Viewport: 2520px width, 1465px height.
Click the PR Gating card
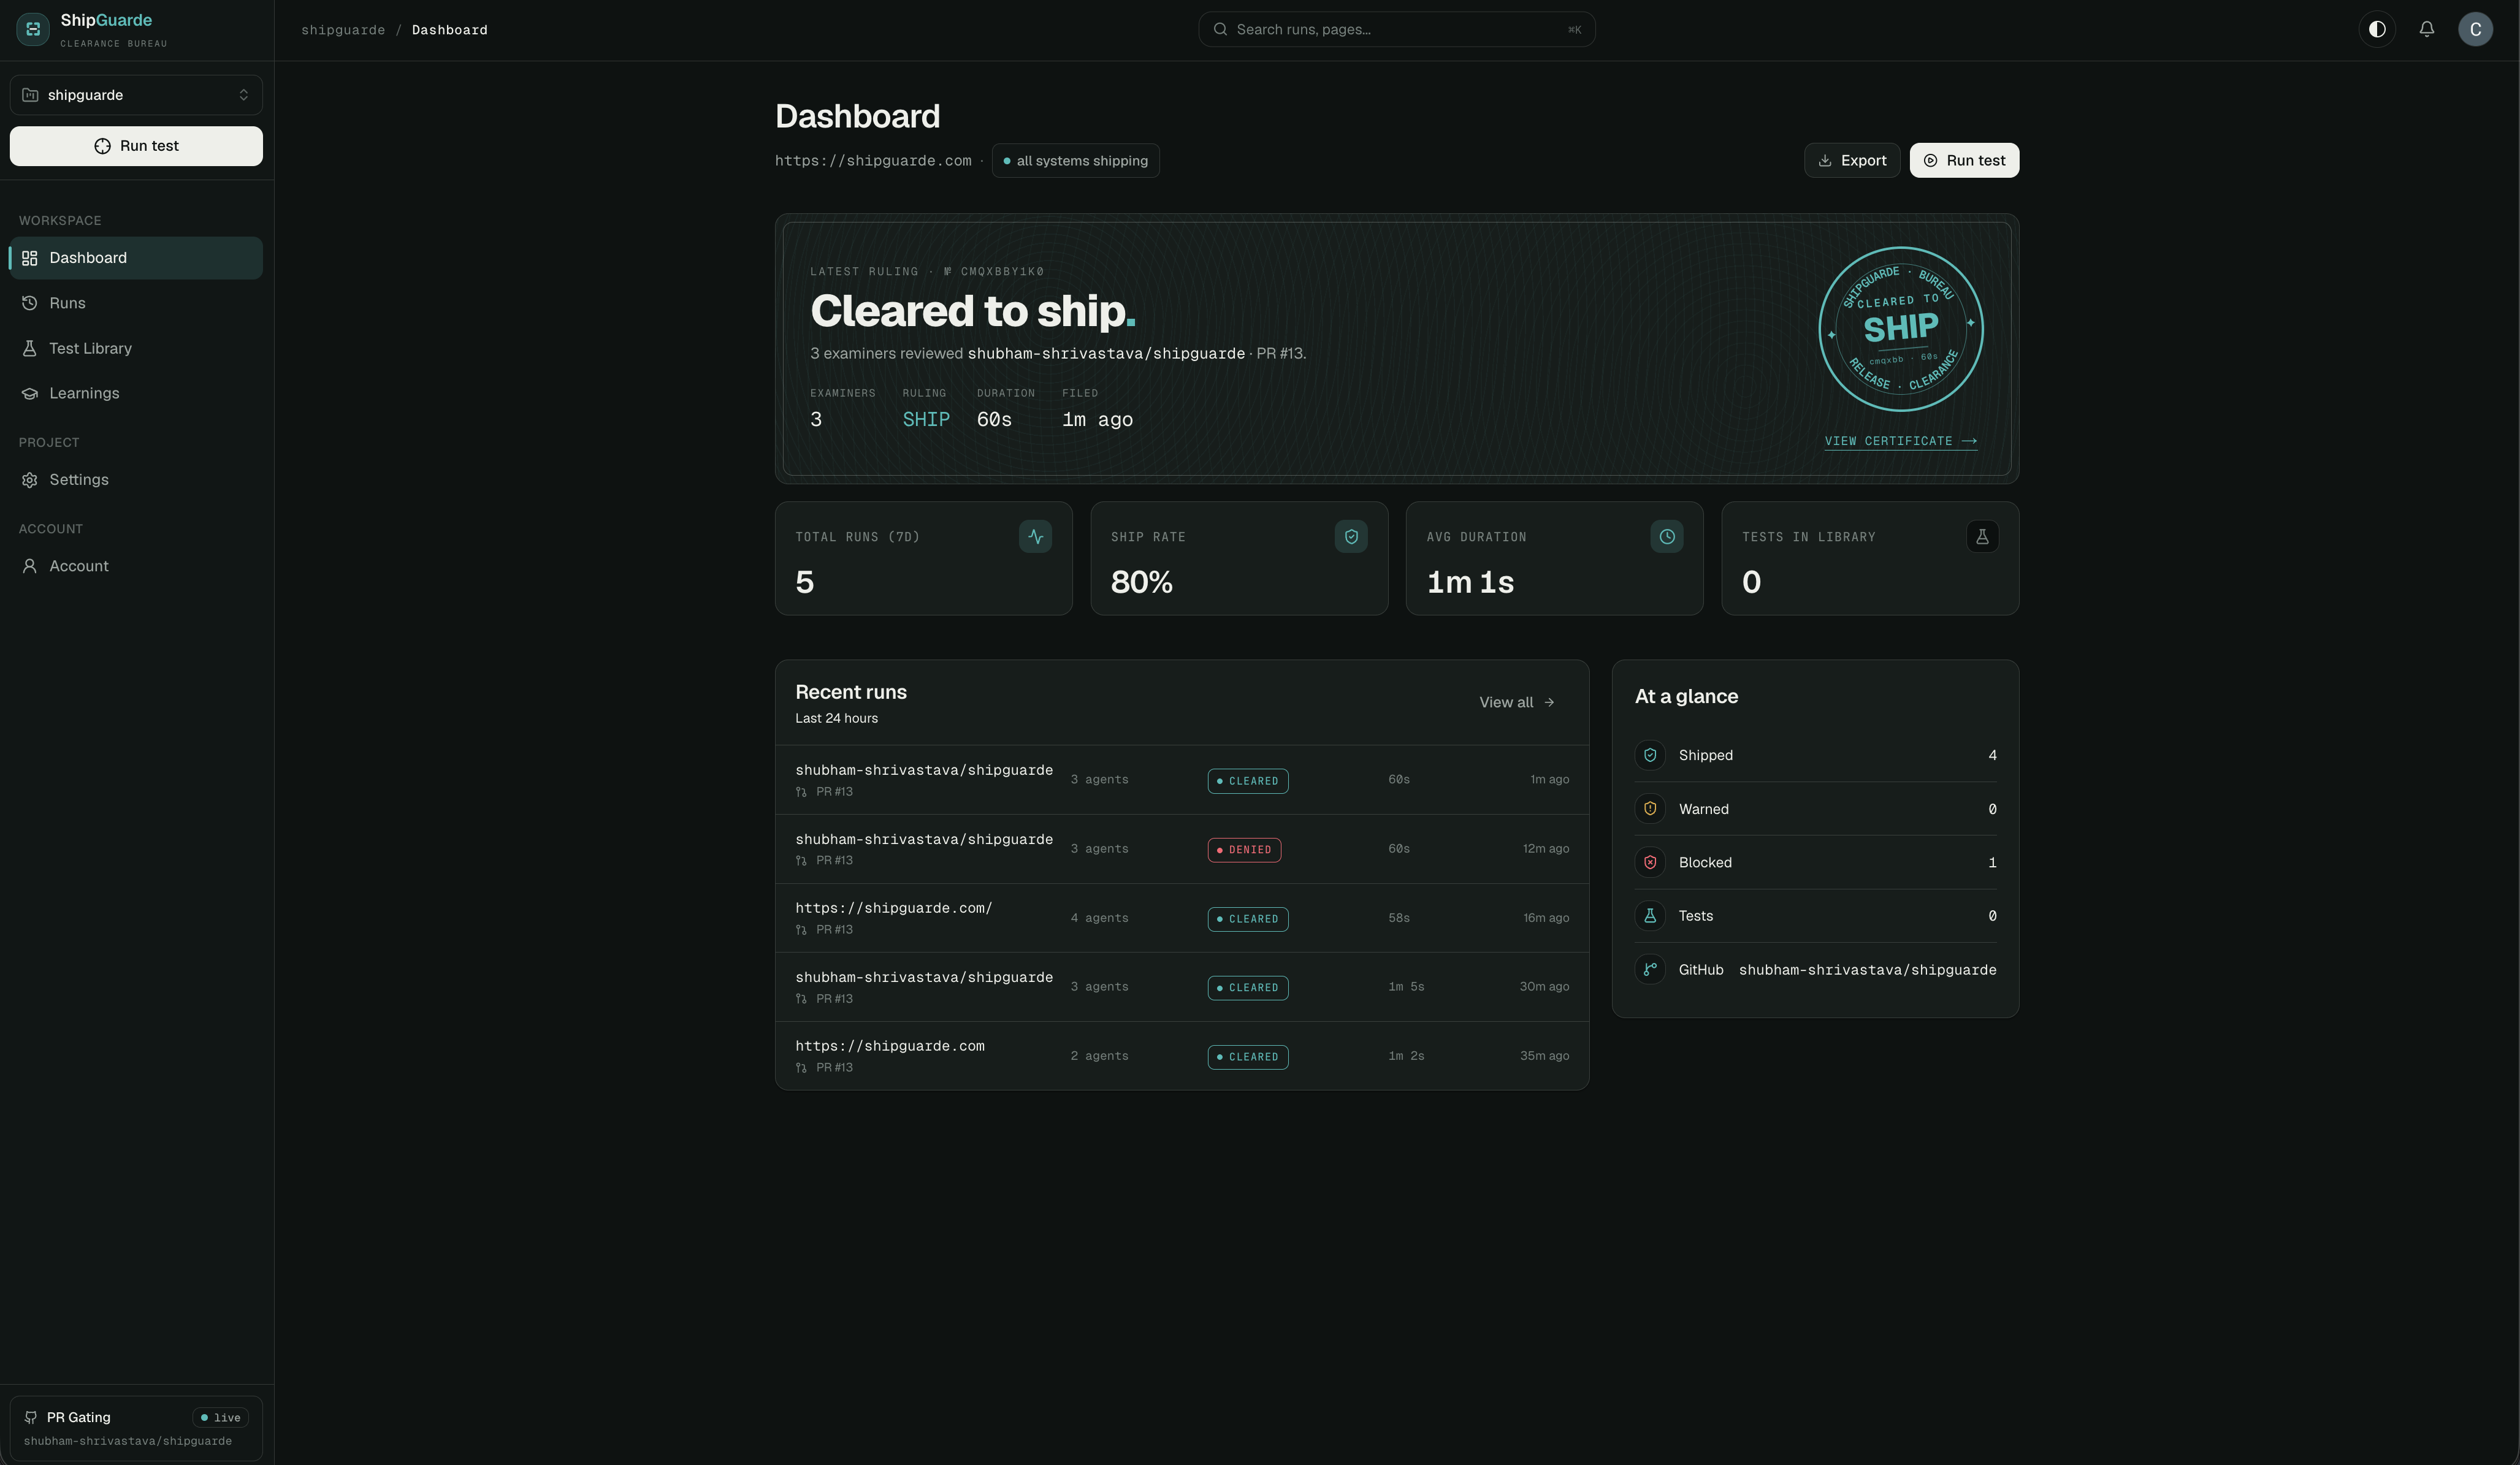coord(136,1428)
